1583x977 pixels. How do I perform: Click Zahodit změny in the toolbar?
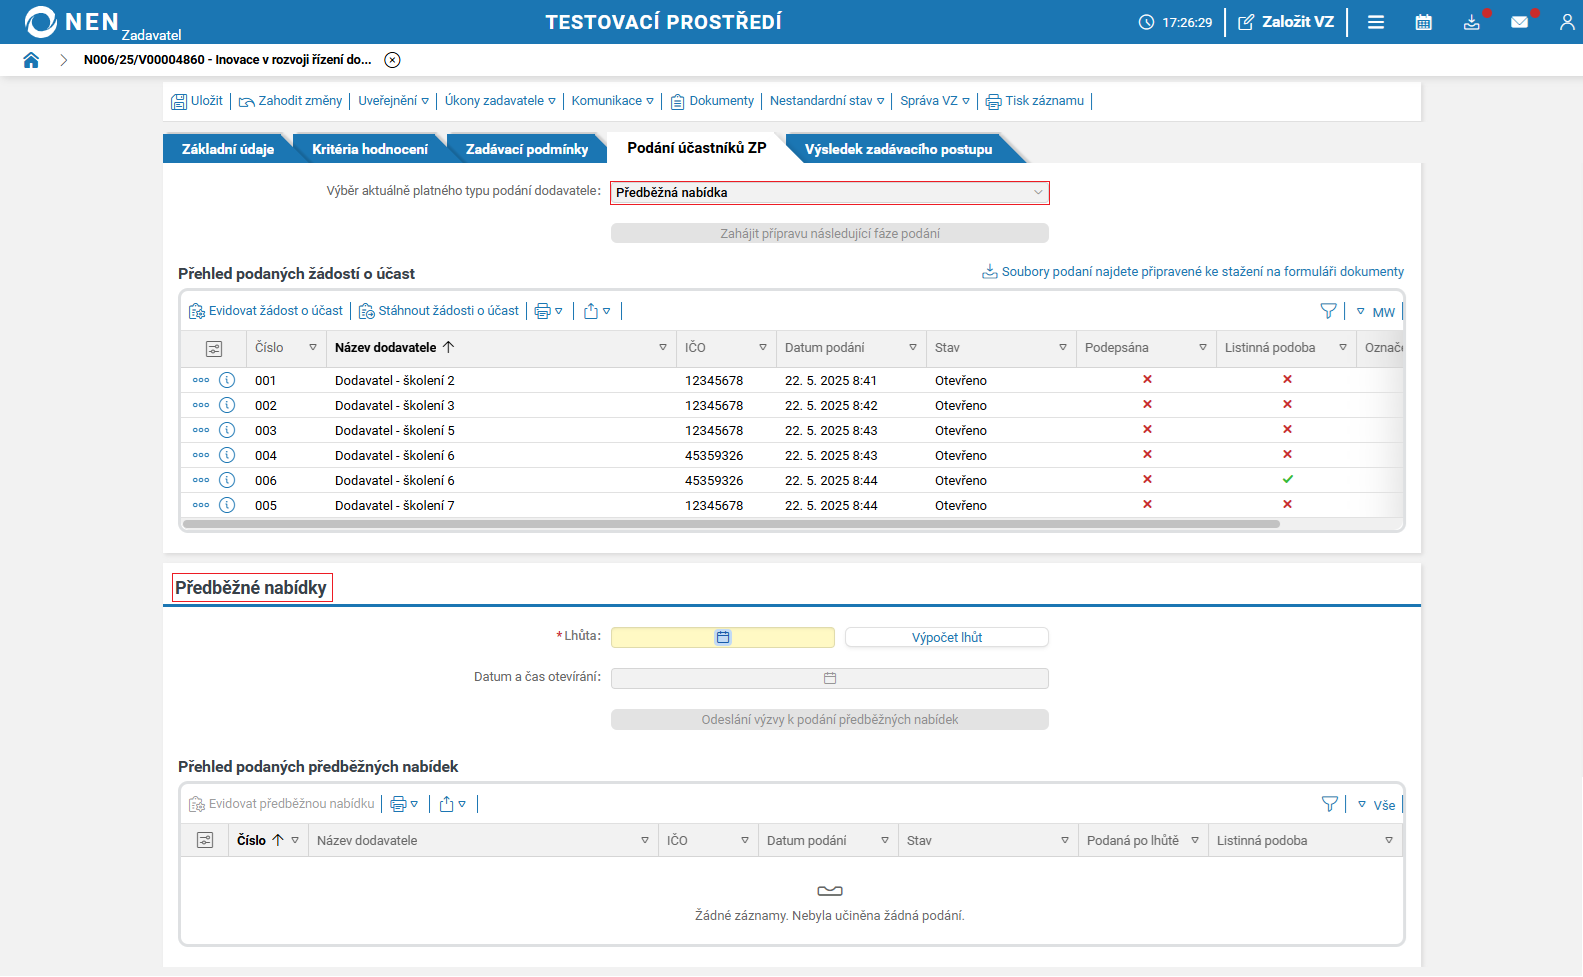(x=290, y=101)
